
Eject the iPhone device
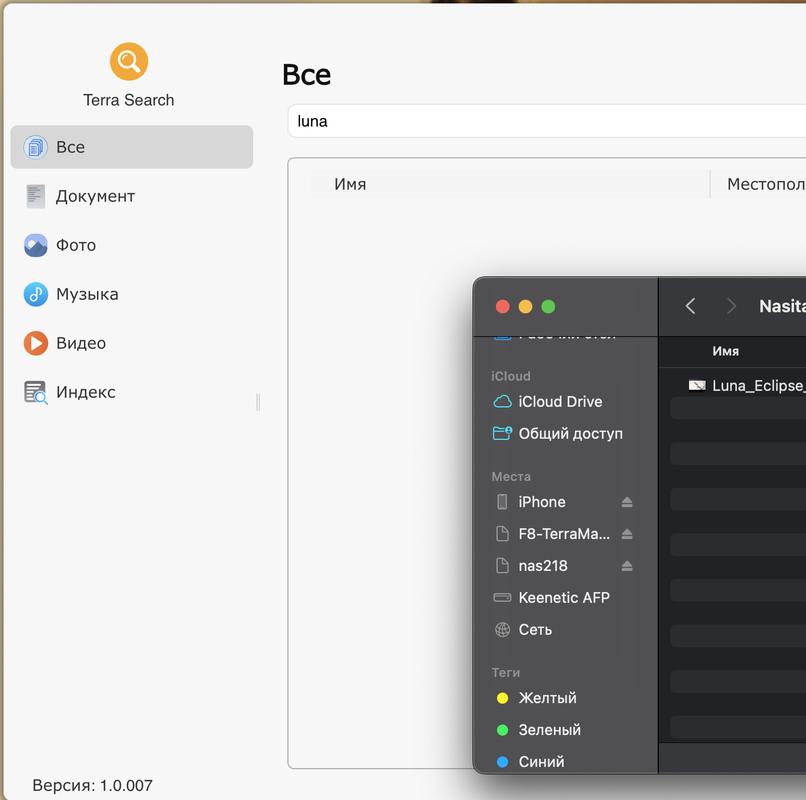coord(627,502)
